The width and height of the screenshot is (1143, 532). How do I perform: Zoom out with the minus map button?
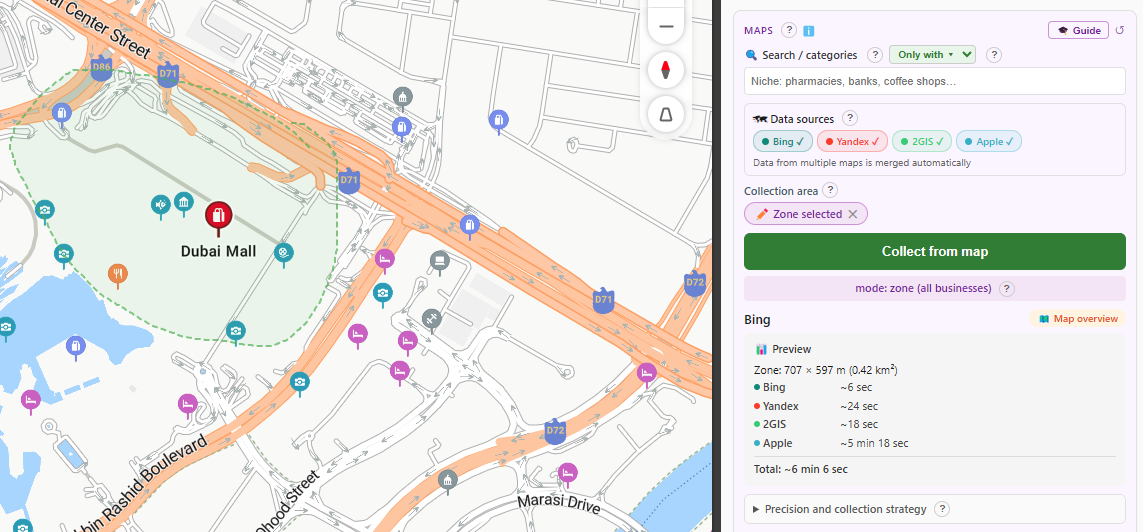[x=666, y=26]
